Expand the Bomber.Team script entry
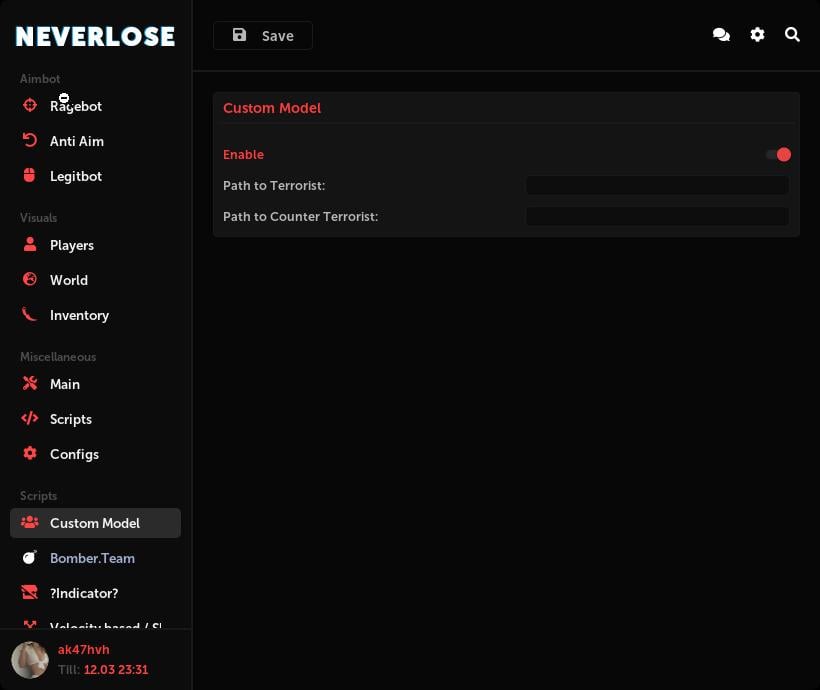 (92, 558)
